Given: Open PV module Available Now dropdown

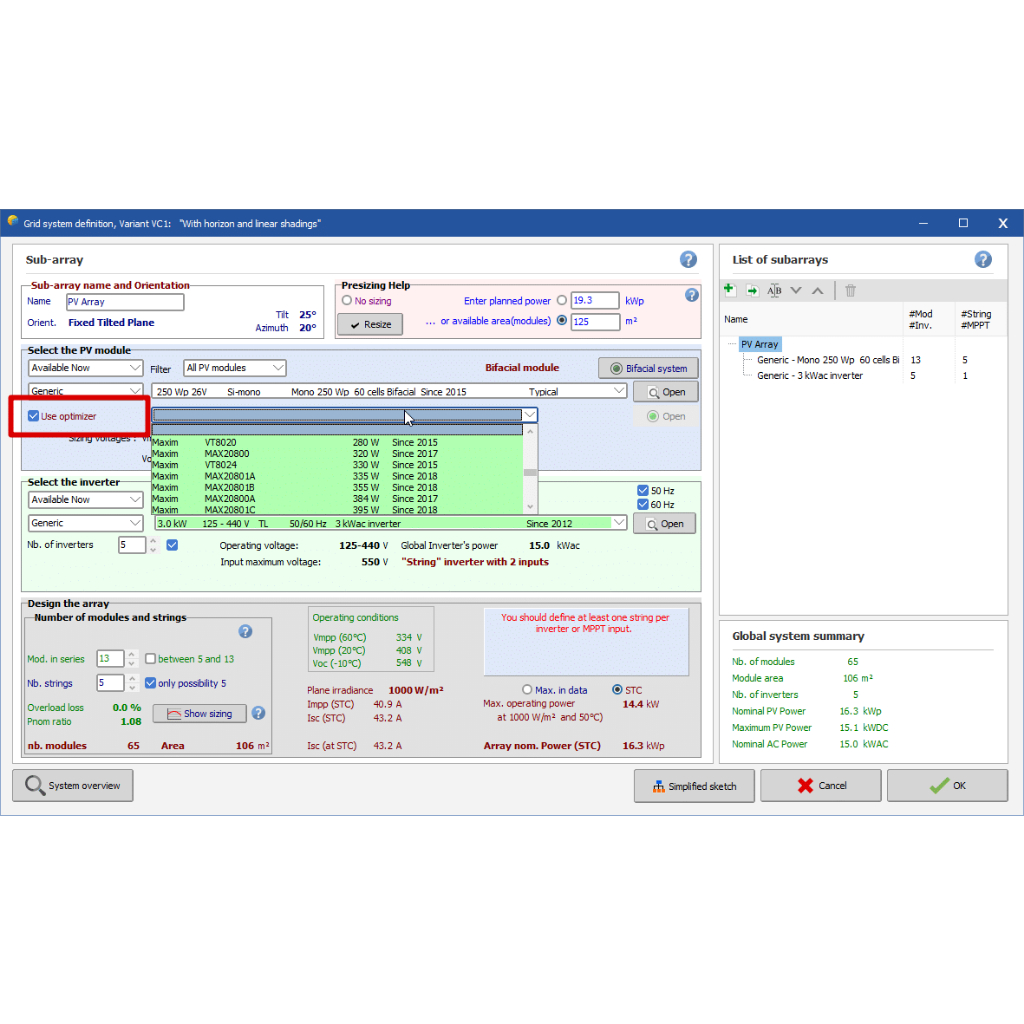Looking at the screenshot, I should click(86, 368).
